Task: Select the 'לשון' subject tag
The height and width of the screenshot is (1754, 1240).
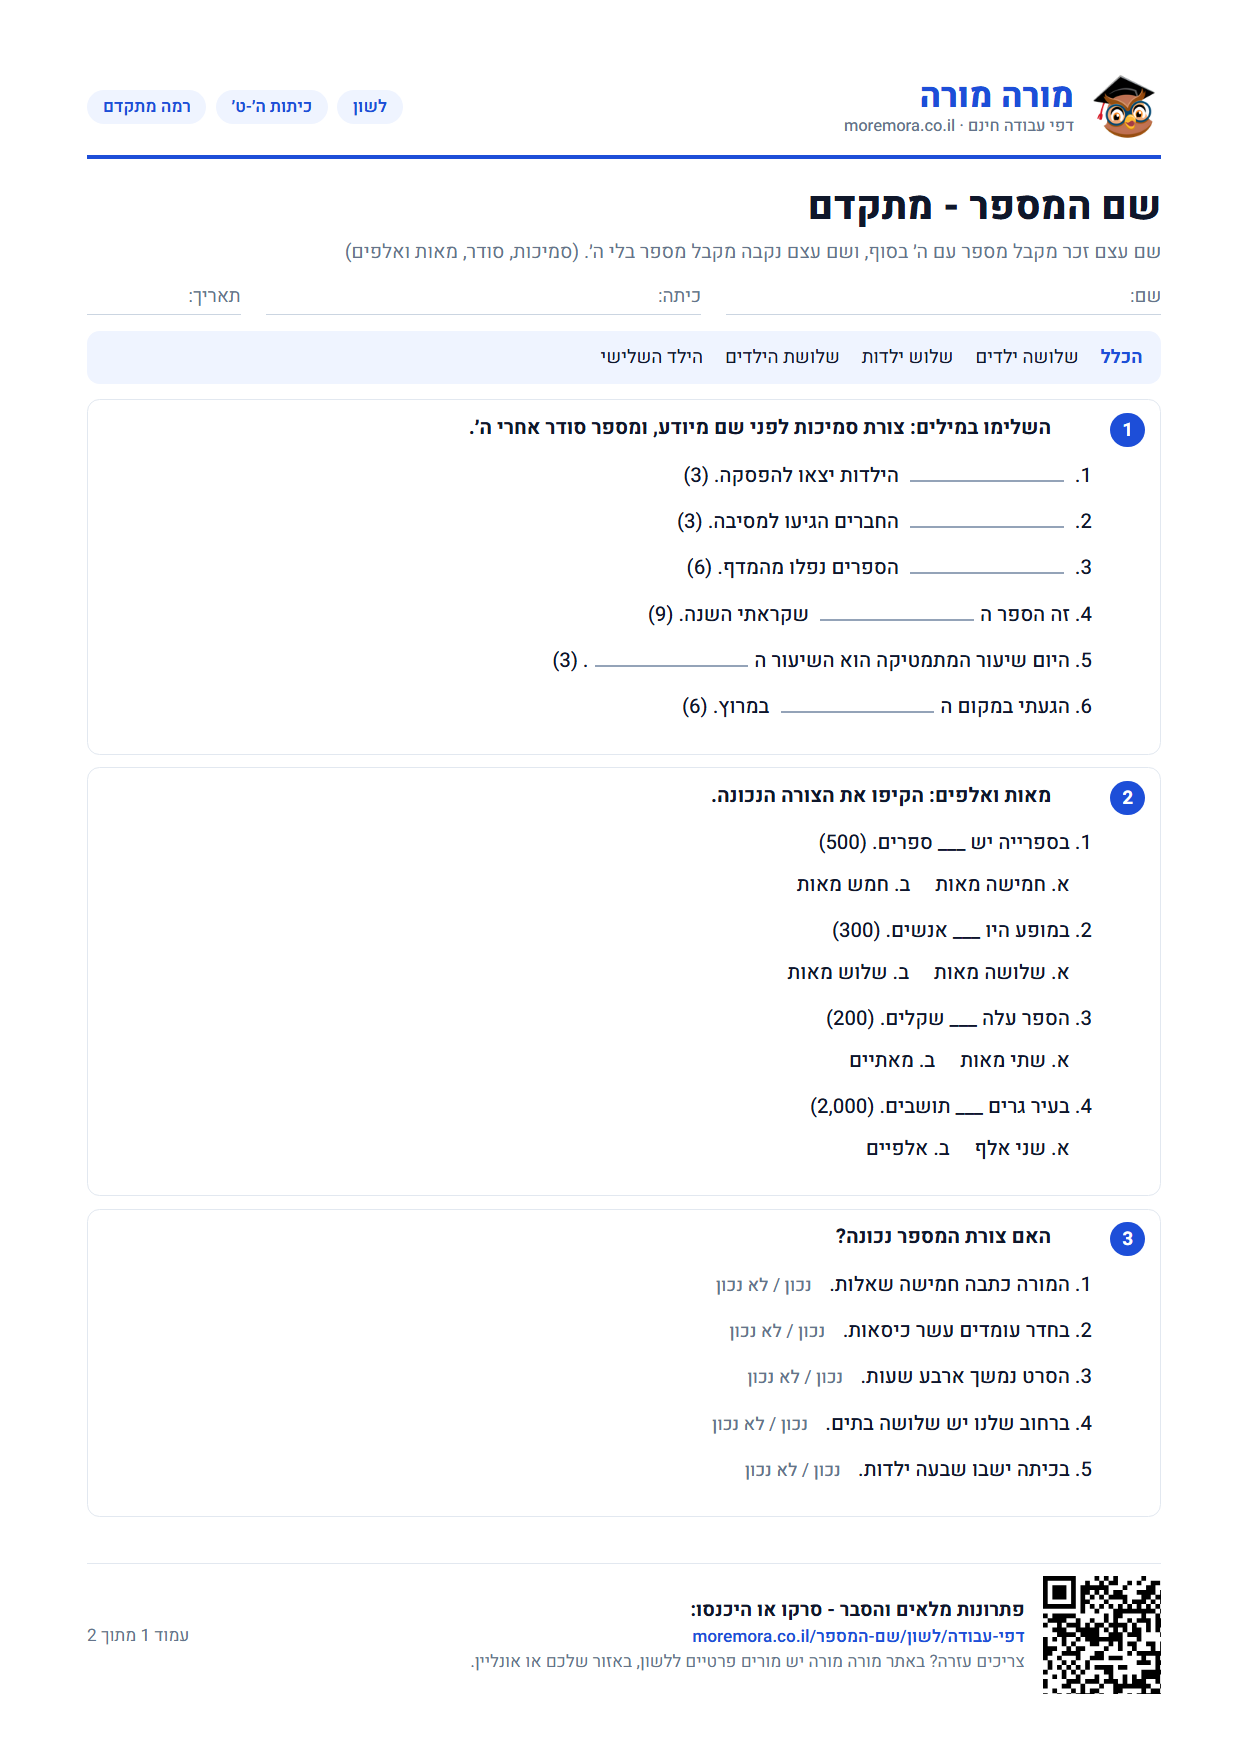Action: click(x=370, y=107)
